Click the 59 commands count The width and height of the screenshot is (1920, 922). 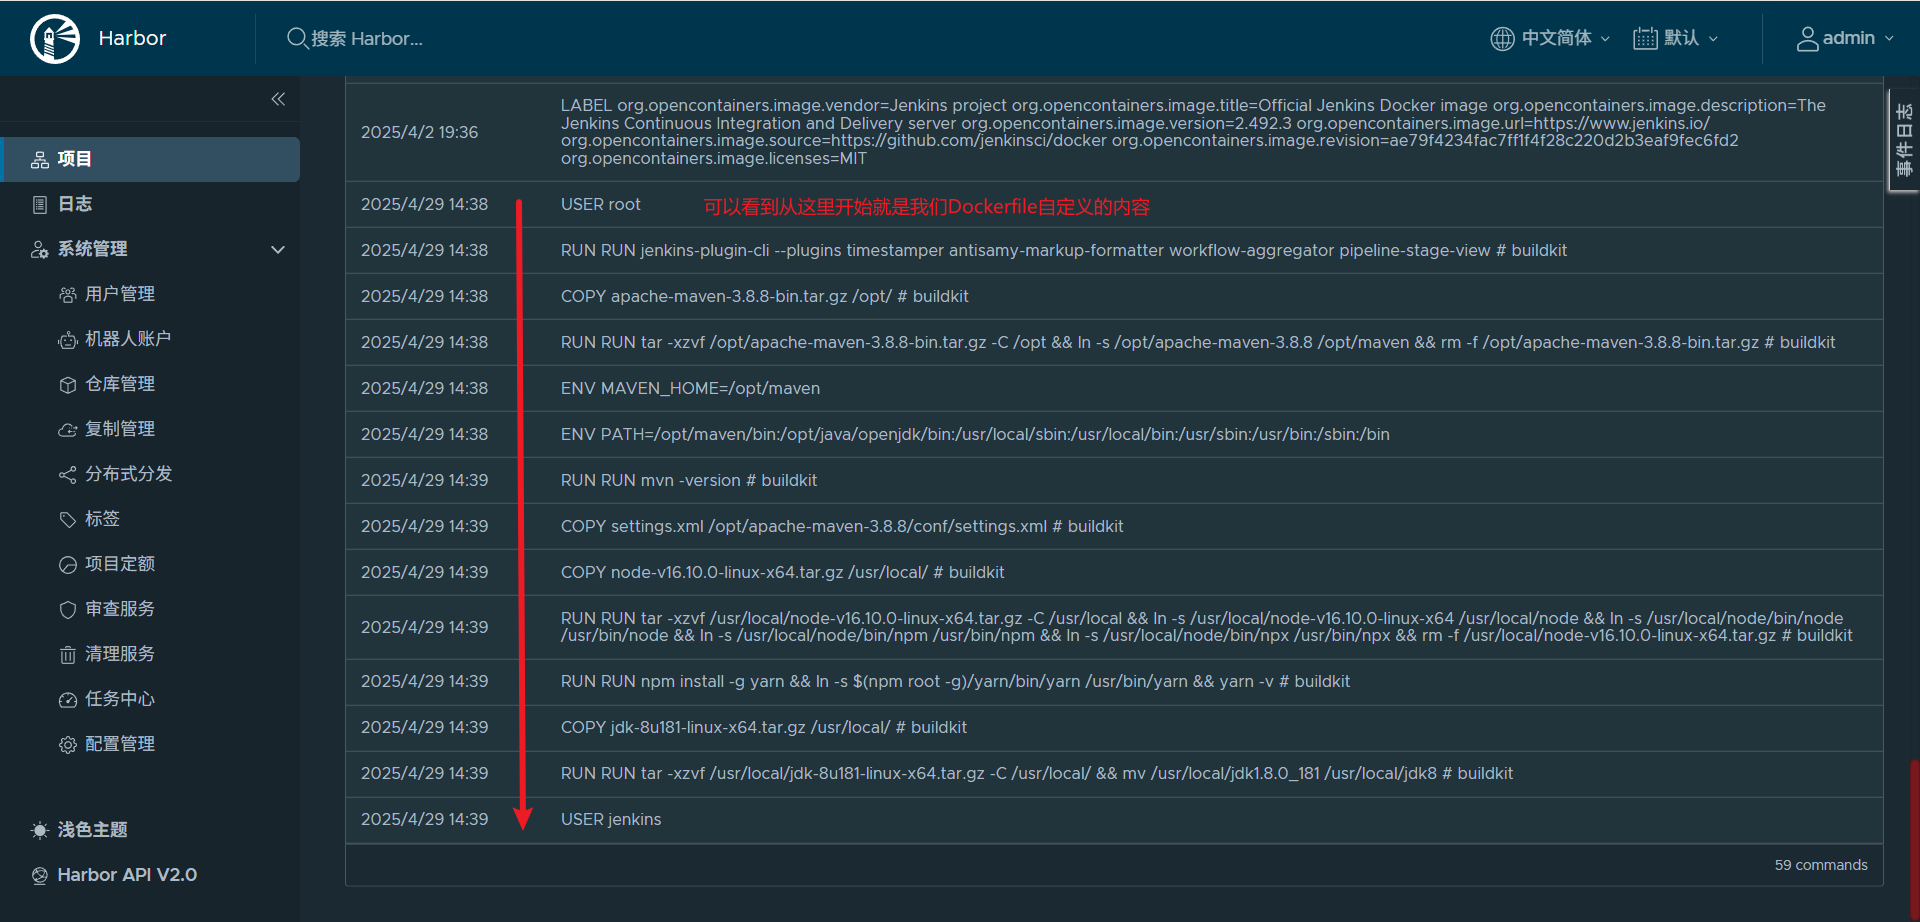(x=1821, y=865)
